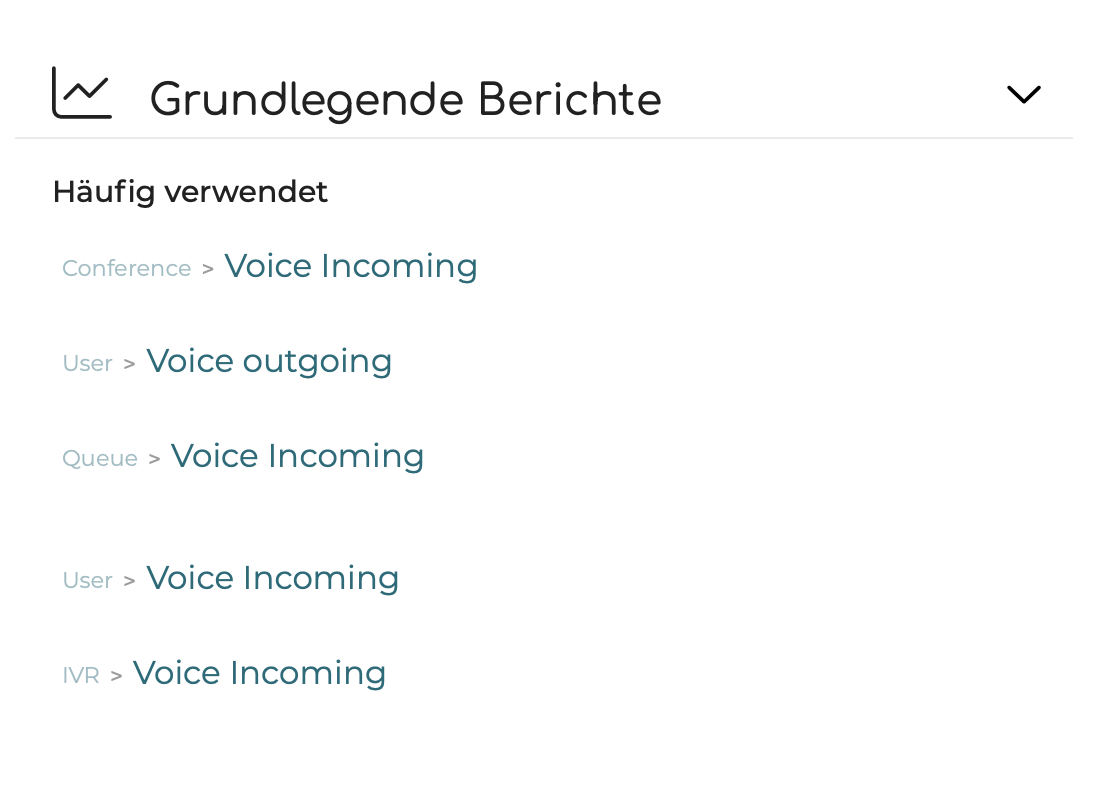Click the User label before Voice Incoming

88,580
